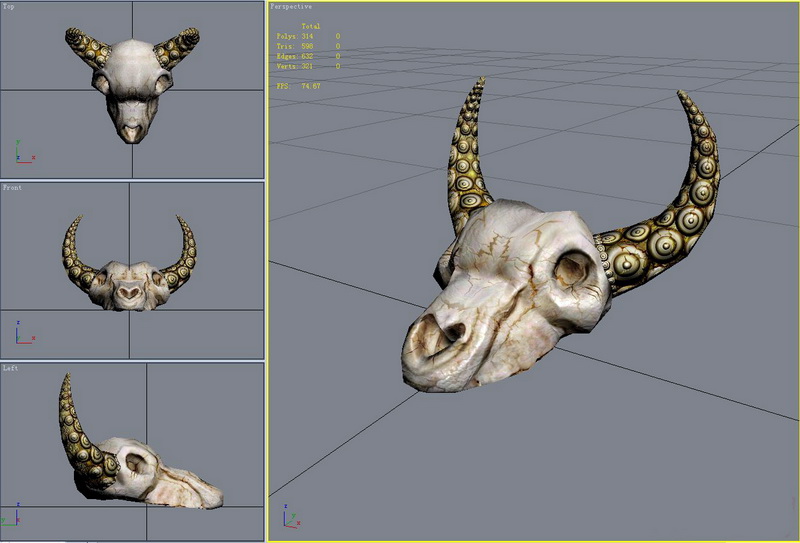Click the axis gizmo in Top viewport

pos(21,152)
